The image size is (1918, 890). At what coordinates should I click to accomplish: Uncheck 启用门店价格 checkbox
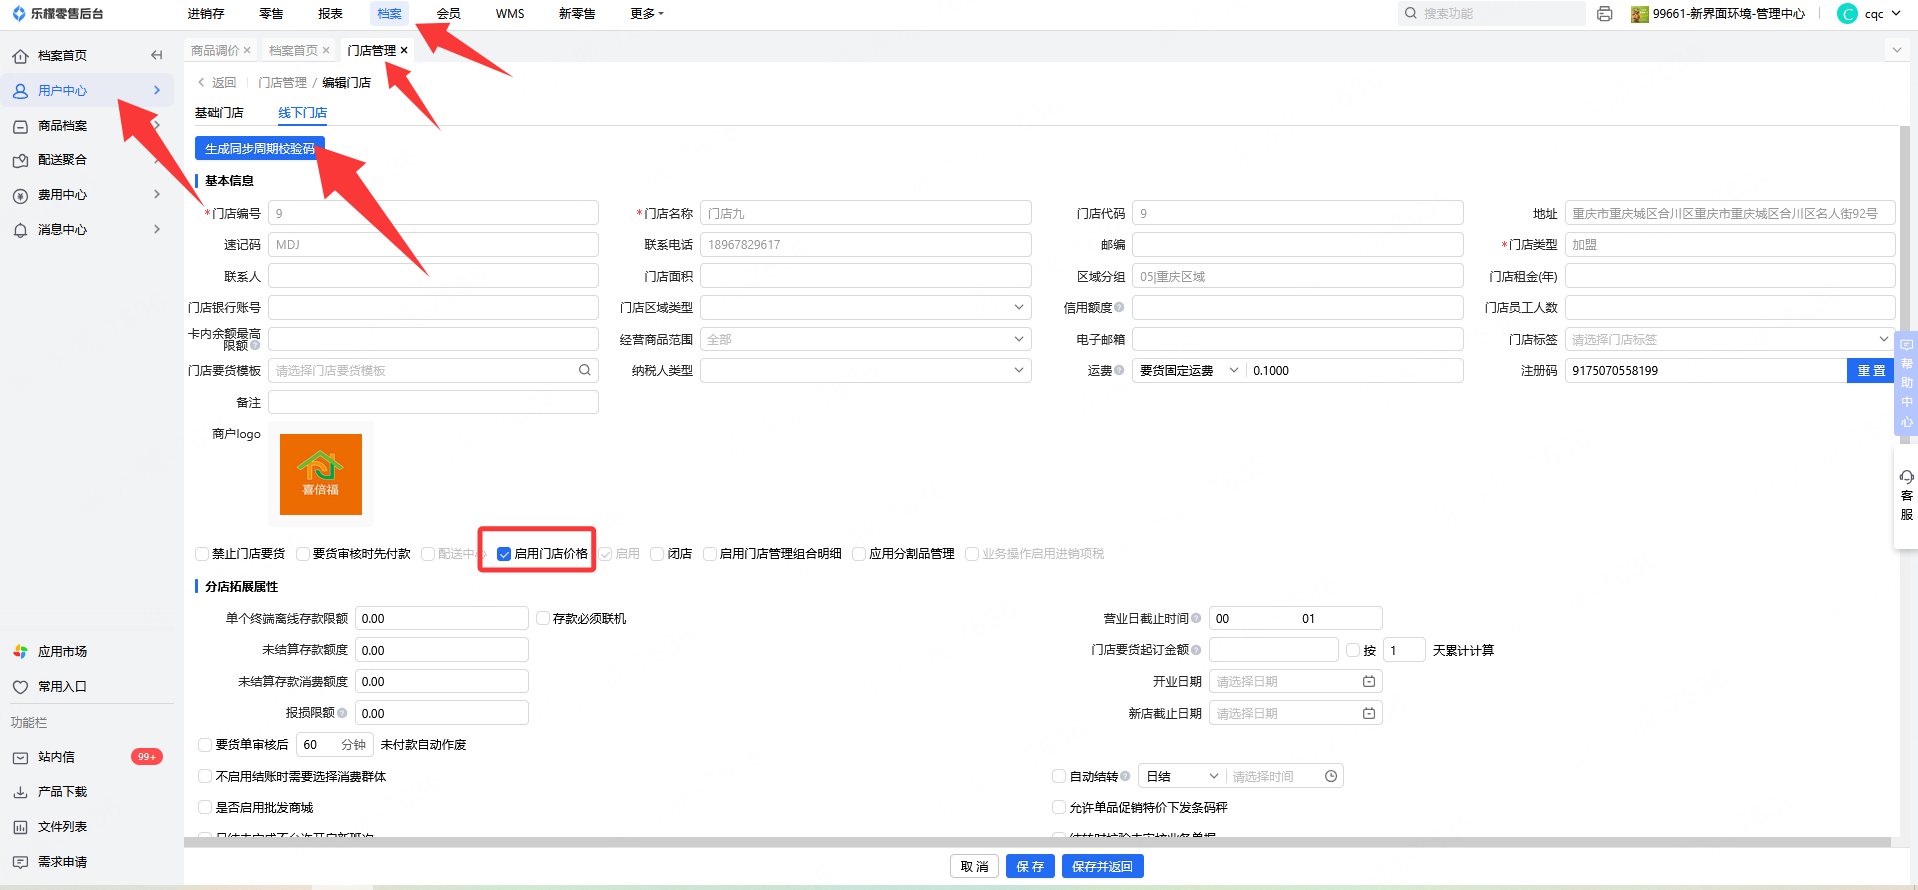pyautogui.click(x=504, y=554)
